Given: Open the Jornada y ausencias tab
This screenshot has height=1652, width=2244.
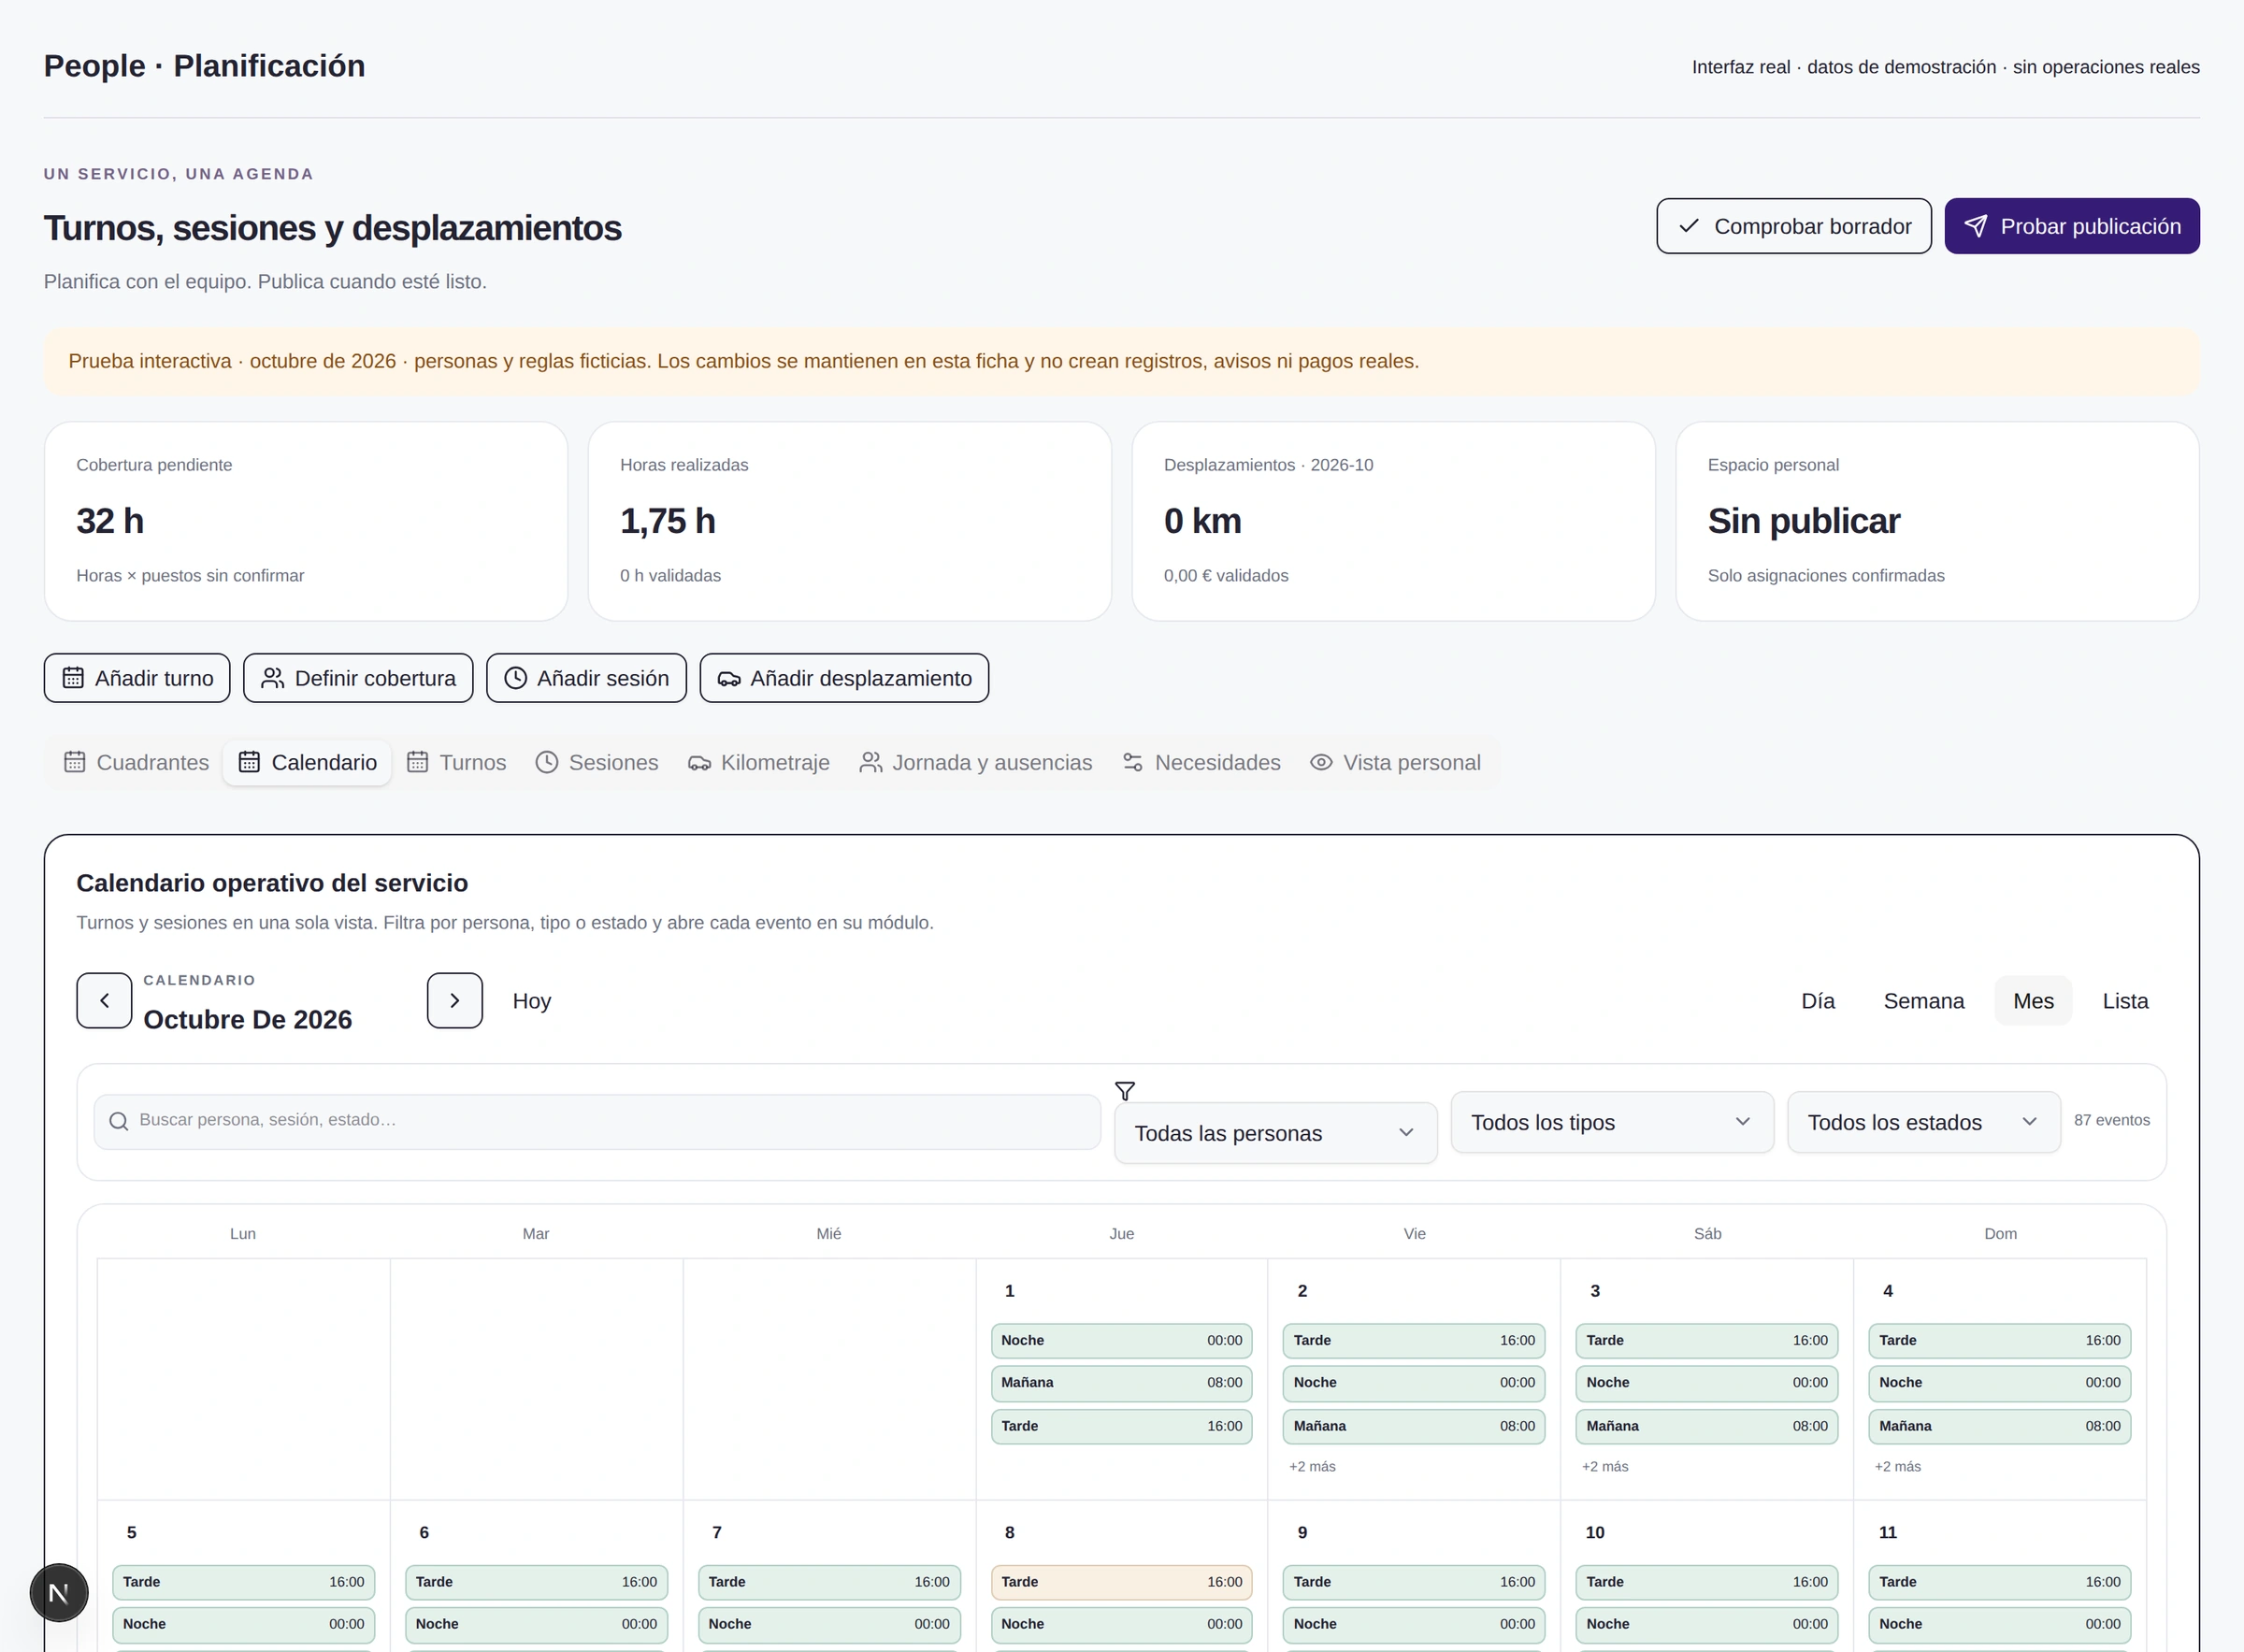Looking at the screenshot, I should click(x=976, y=762).
